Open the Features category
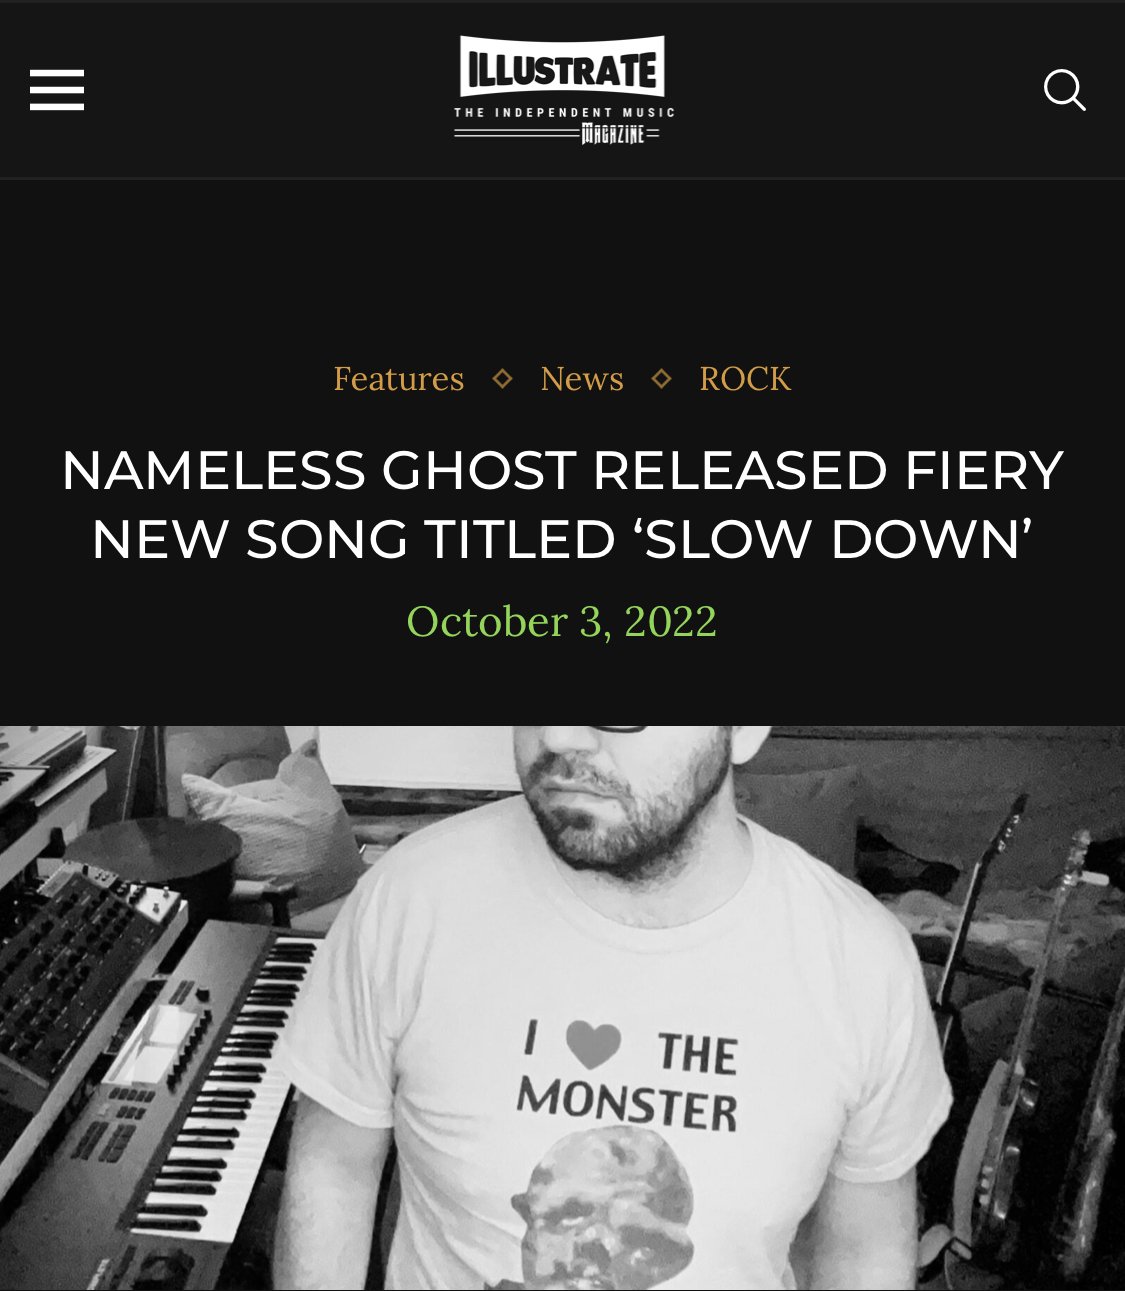The width and height of the screenshot is (1125, 1291). 399,379
